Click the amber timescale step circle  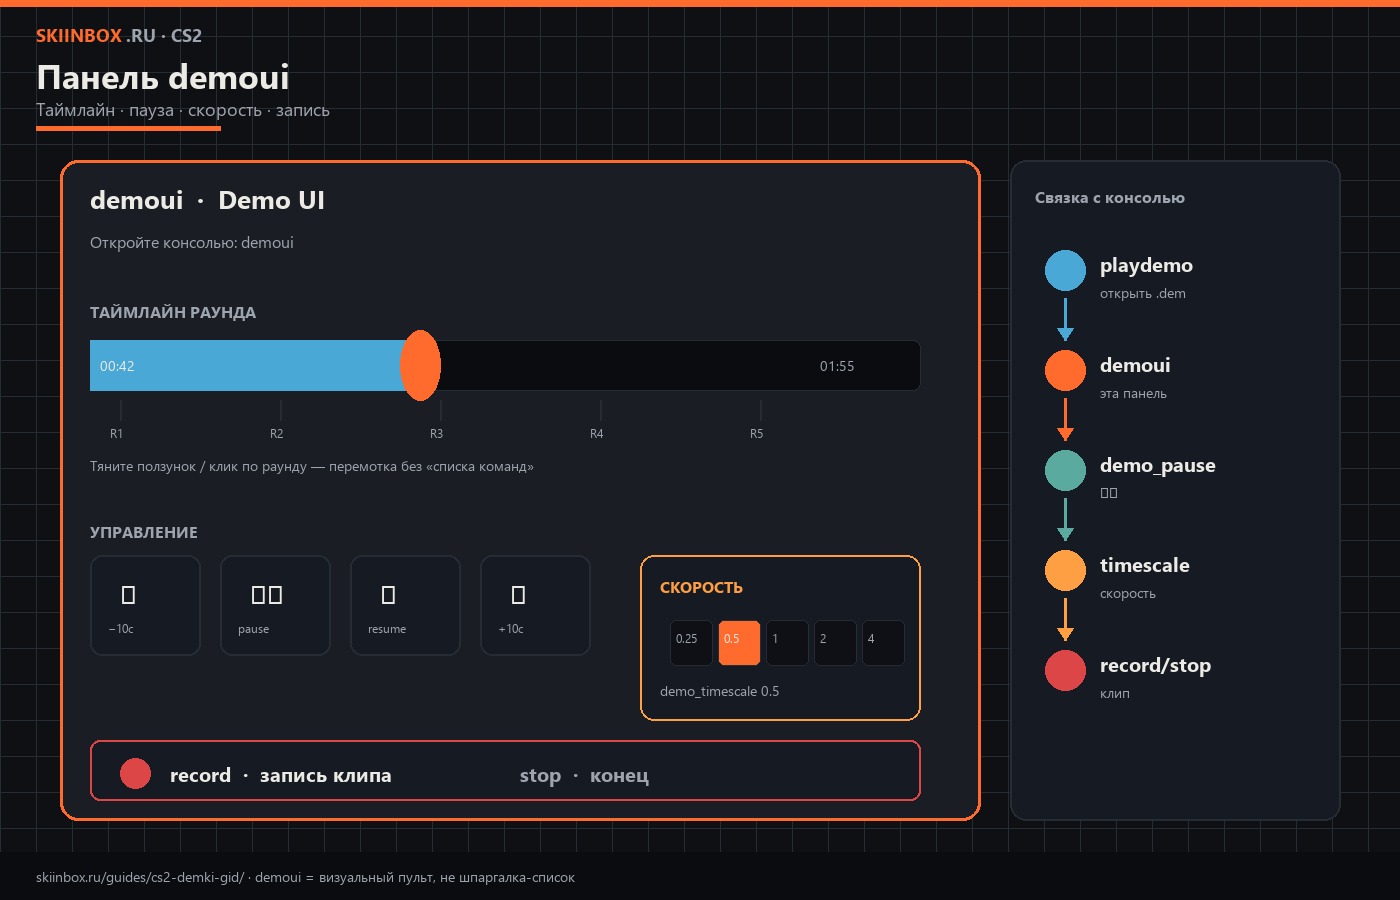pyautogui.click(x=1065, y=570)
